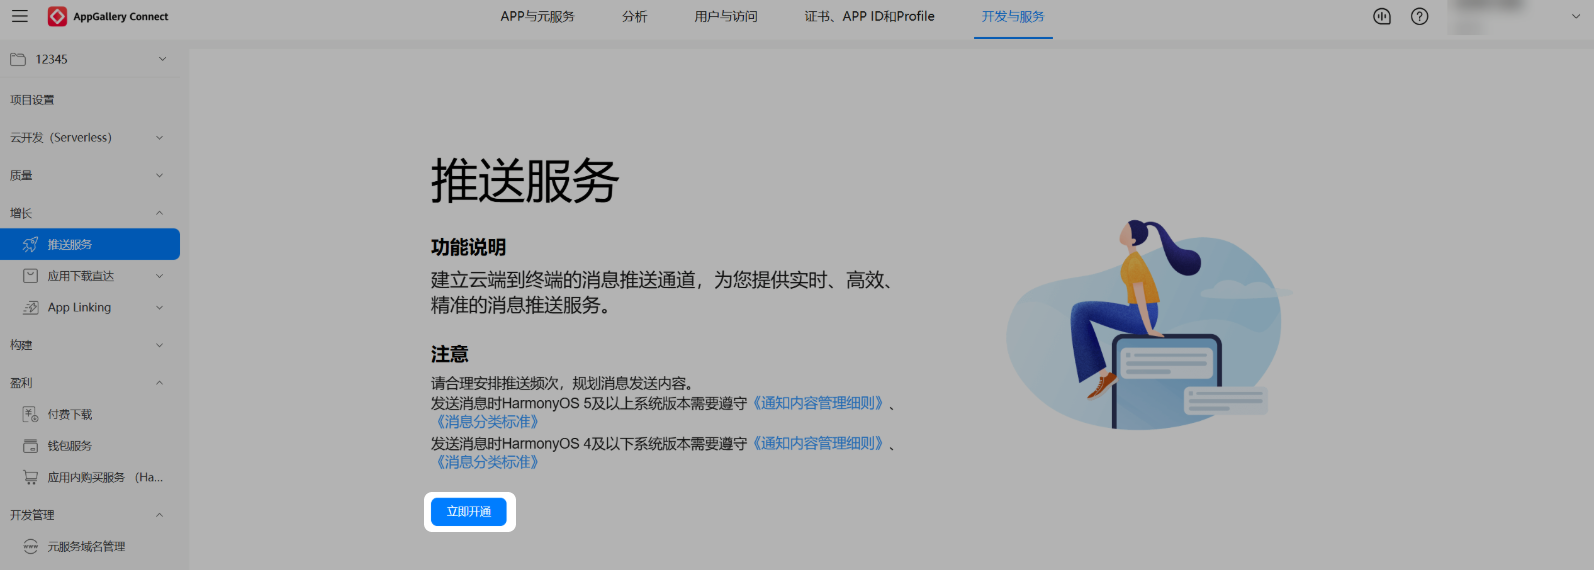
Task: Click the App Linking sidebar icon
Action: [31, 307]
